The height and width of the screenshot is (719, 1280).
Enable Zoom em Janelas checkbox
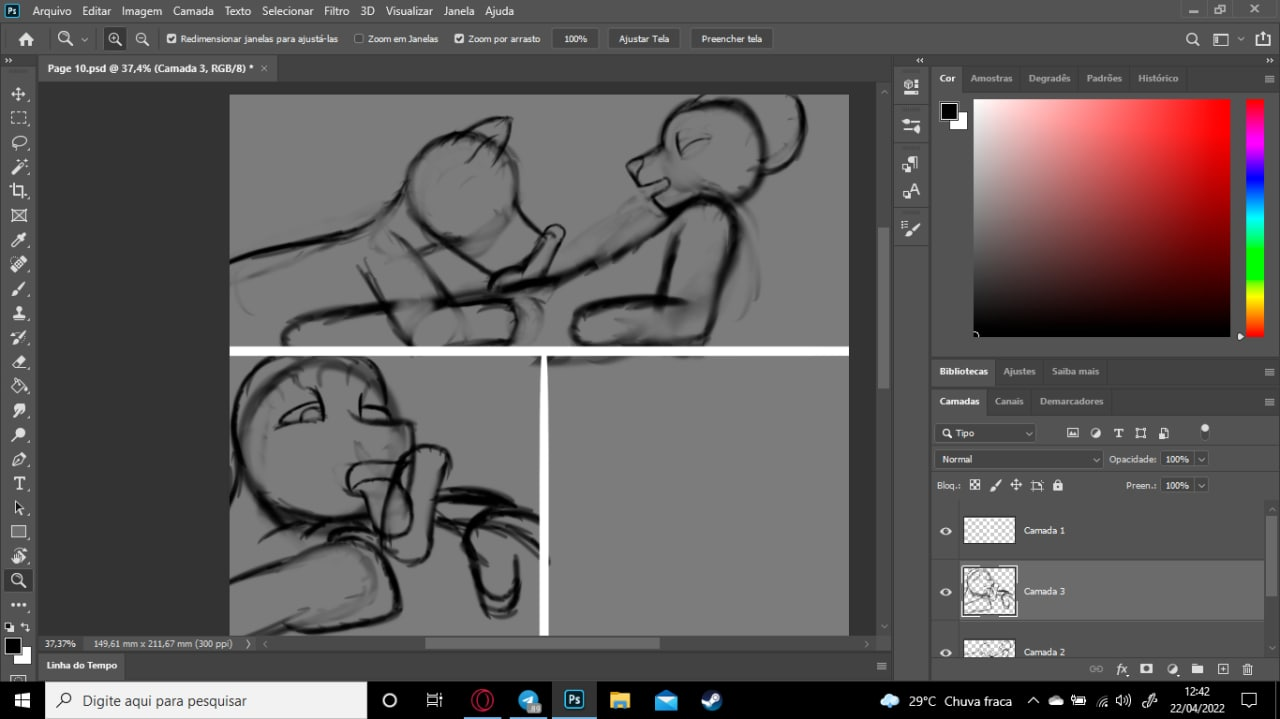[359, 39]
